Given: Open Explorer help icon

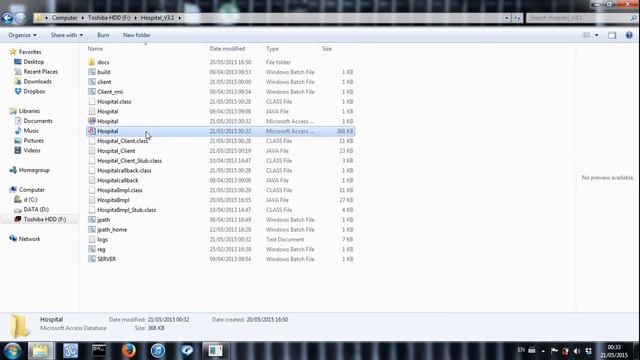Looking at the screenshot, I should 629,35.
